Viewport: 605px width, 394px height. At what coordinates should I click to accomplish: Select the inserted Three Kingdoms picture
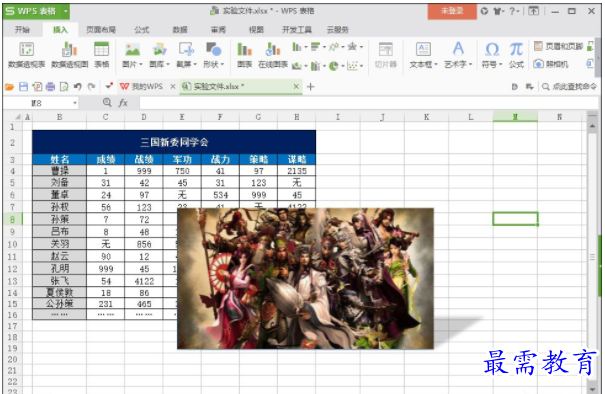coord(305,278)
